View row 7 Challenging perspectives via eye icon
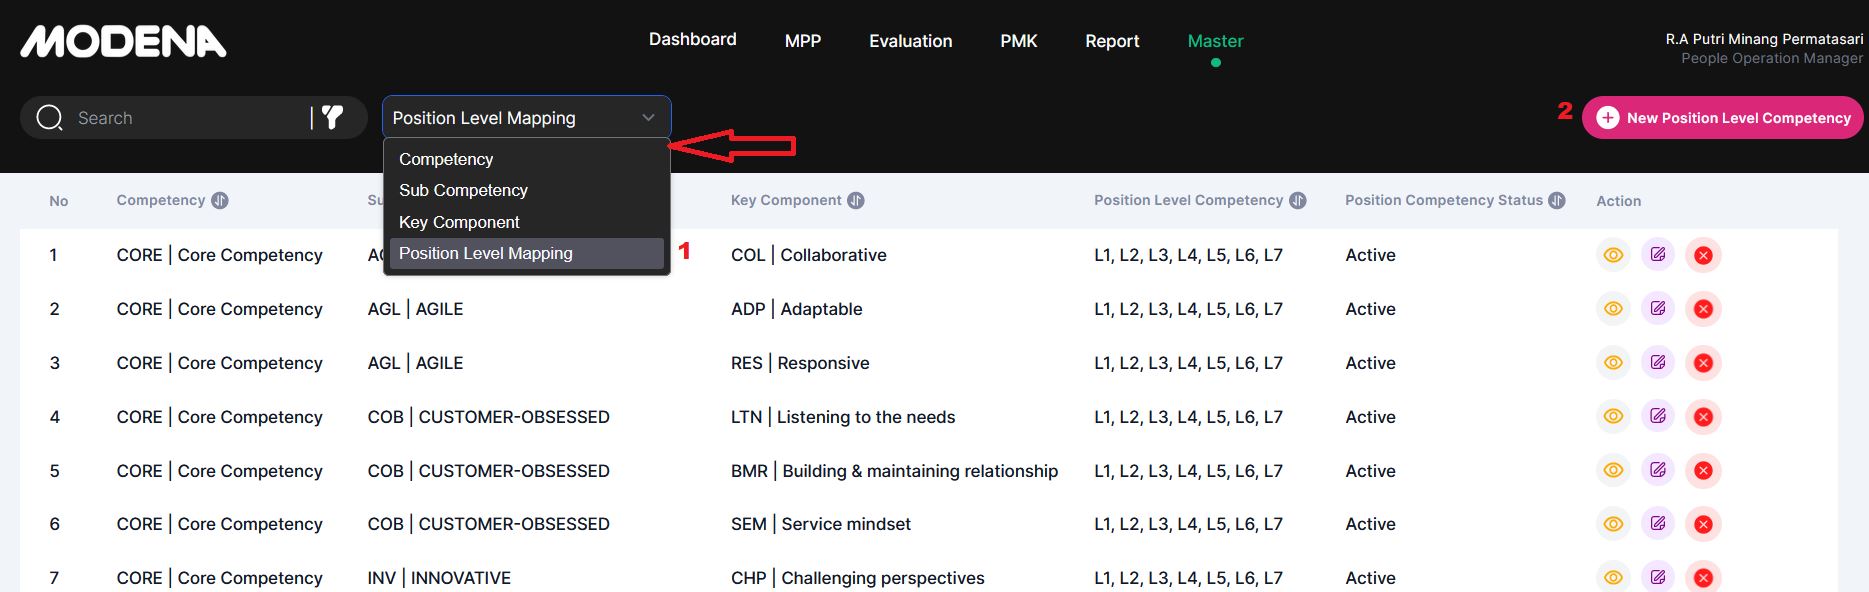The image size is (1869, 592). click(x=1613, y=577)
